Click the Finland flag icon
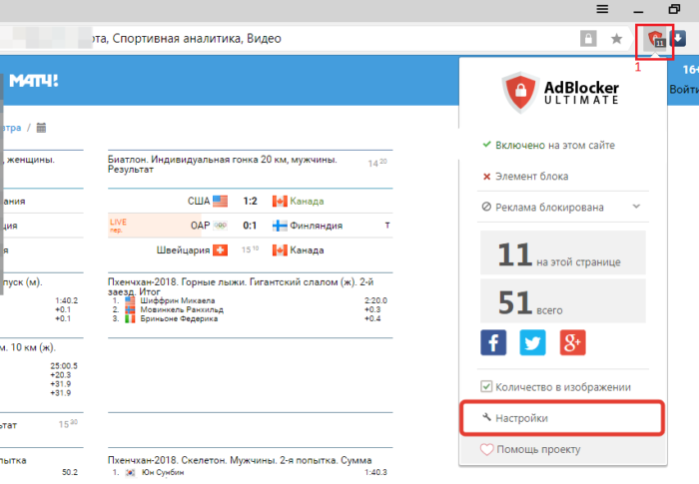 pos(280,226)
